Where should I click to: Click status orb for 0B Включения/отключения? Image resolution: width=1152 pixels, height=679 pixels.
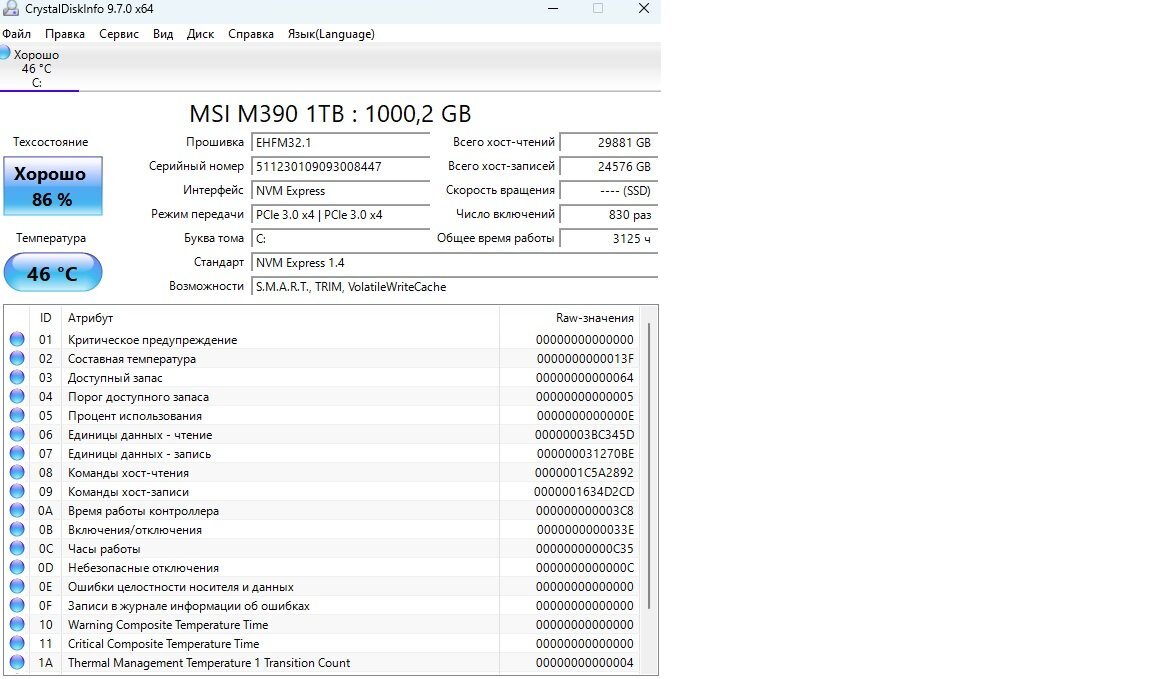pyautogui.click(x=17, y=530)
